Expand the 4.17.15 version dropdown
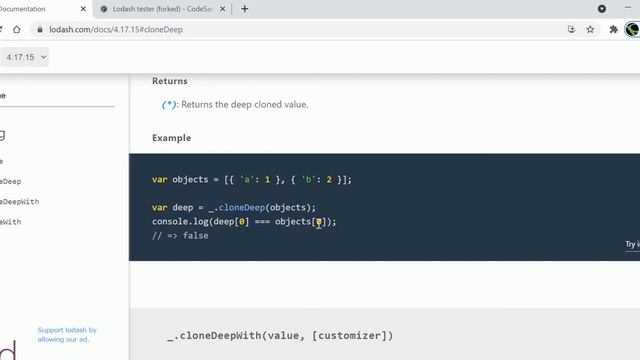The width and height of the screenshot is (640, 360). tap(25, 57)
